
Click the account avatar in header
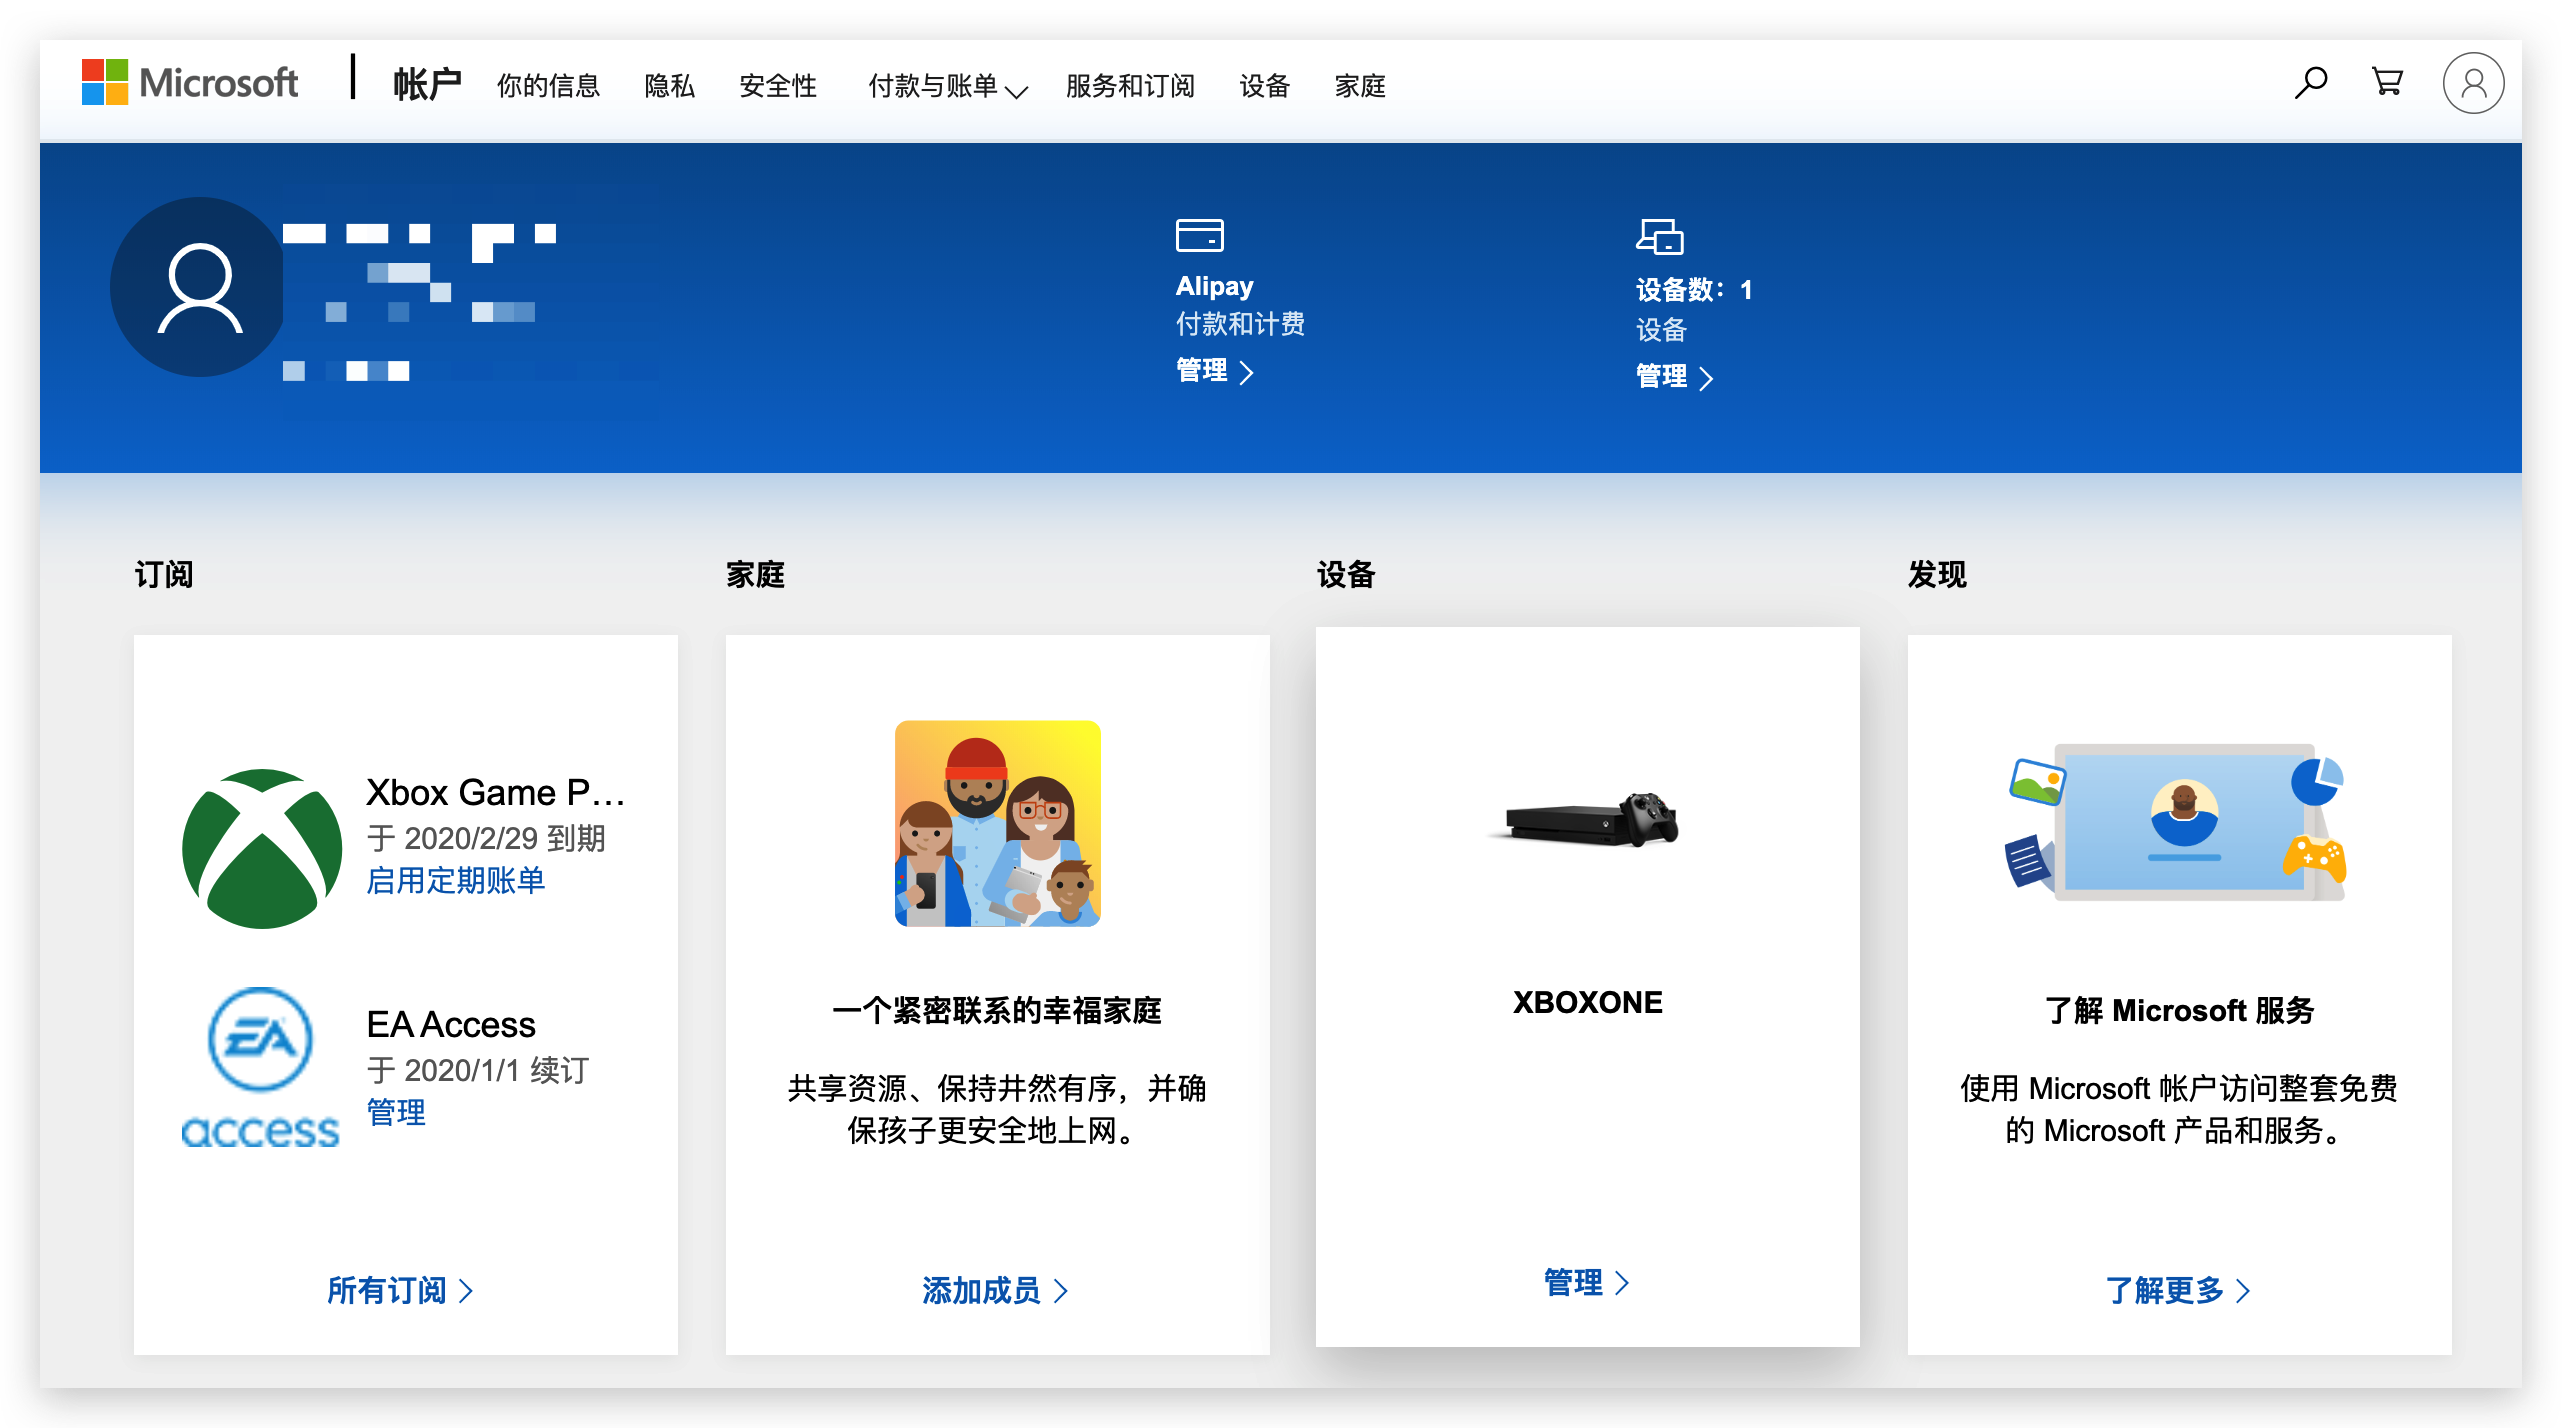pos(2473,83)
